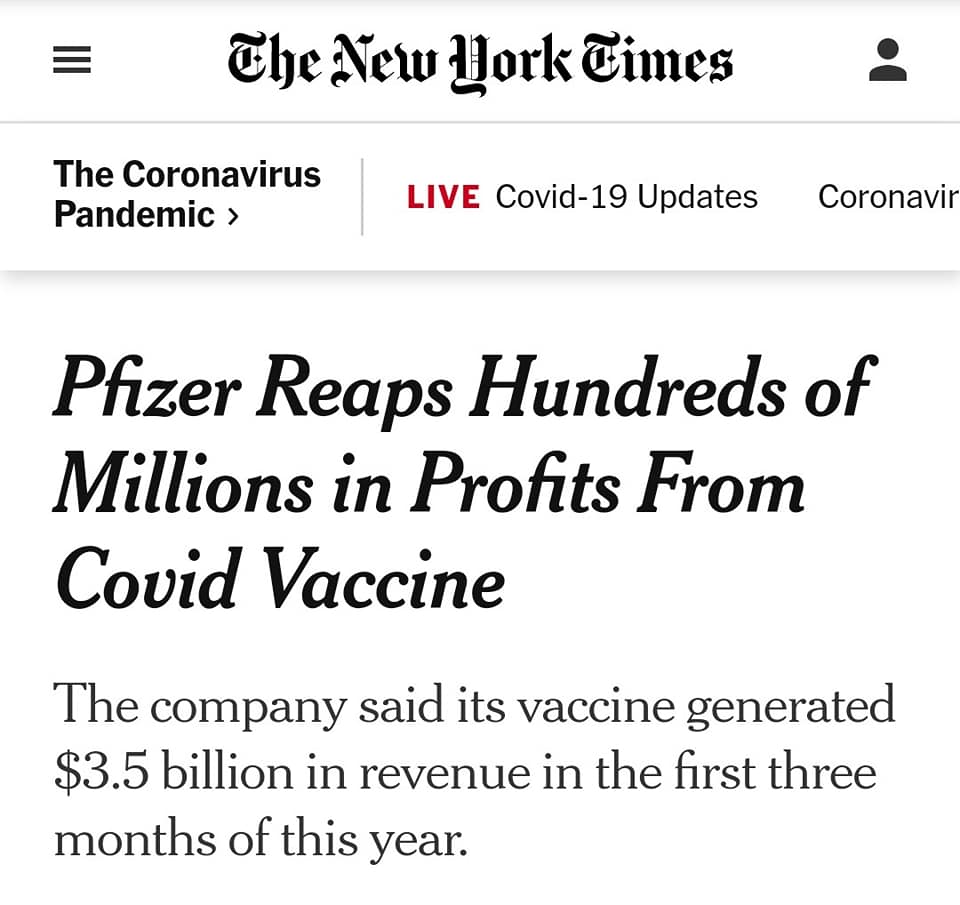Select the Covid-19 Updates tab

[626, 197]
